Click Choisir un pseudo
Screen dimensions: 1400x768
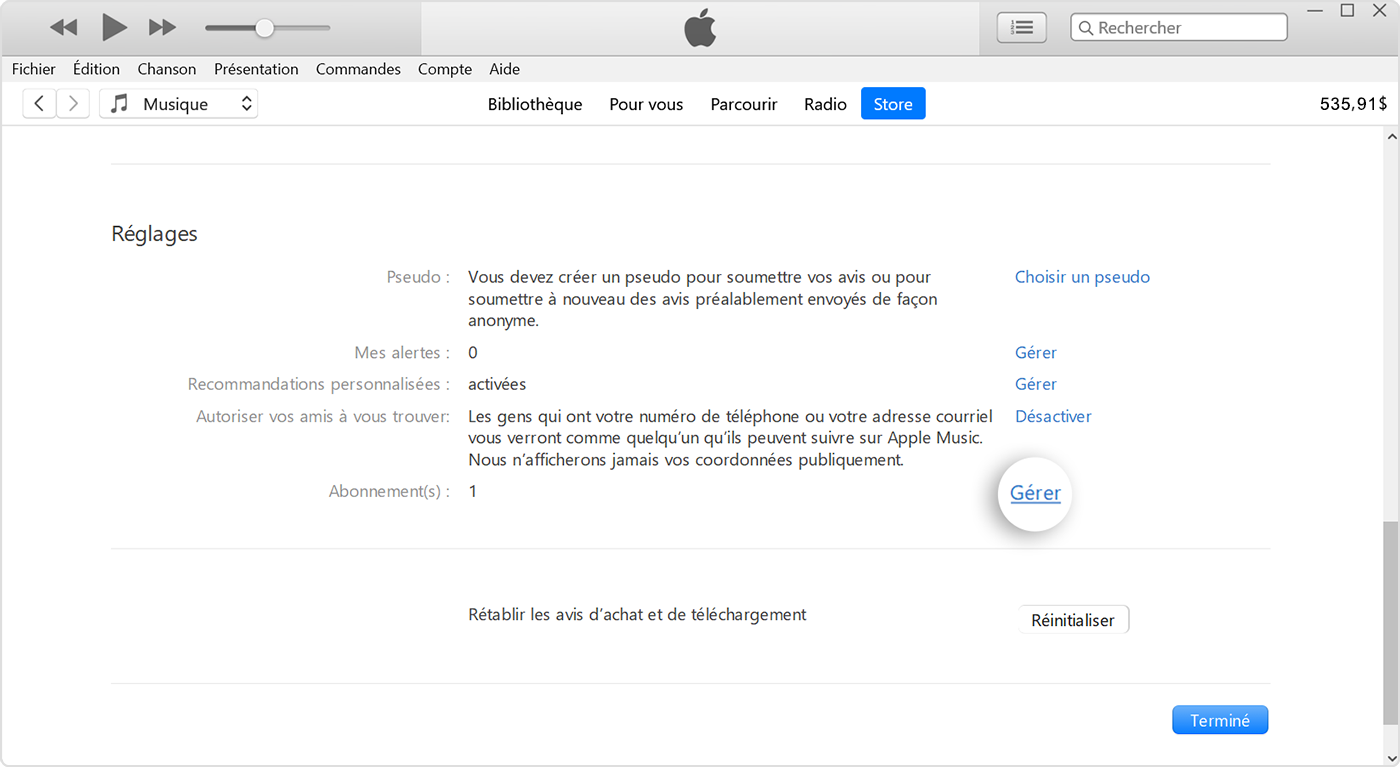coord(1082,277)
